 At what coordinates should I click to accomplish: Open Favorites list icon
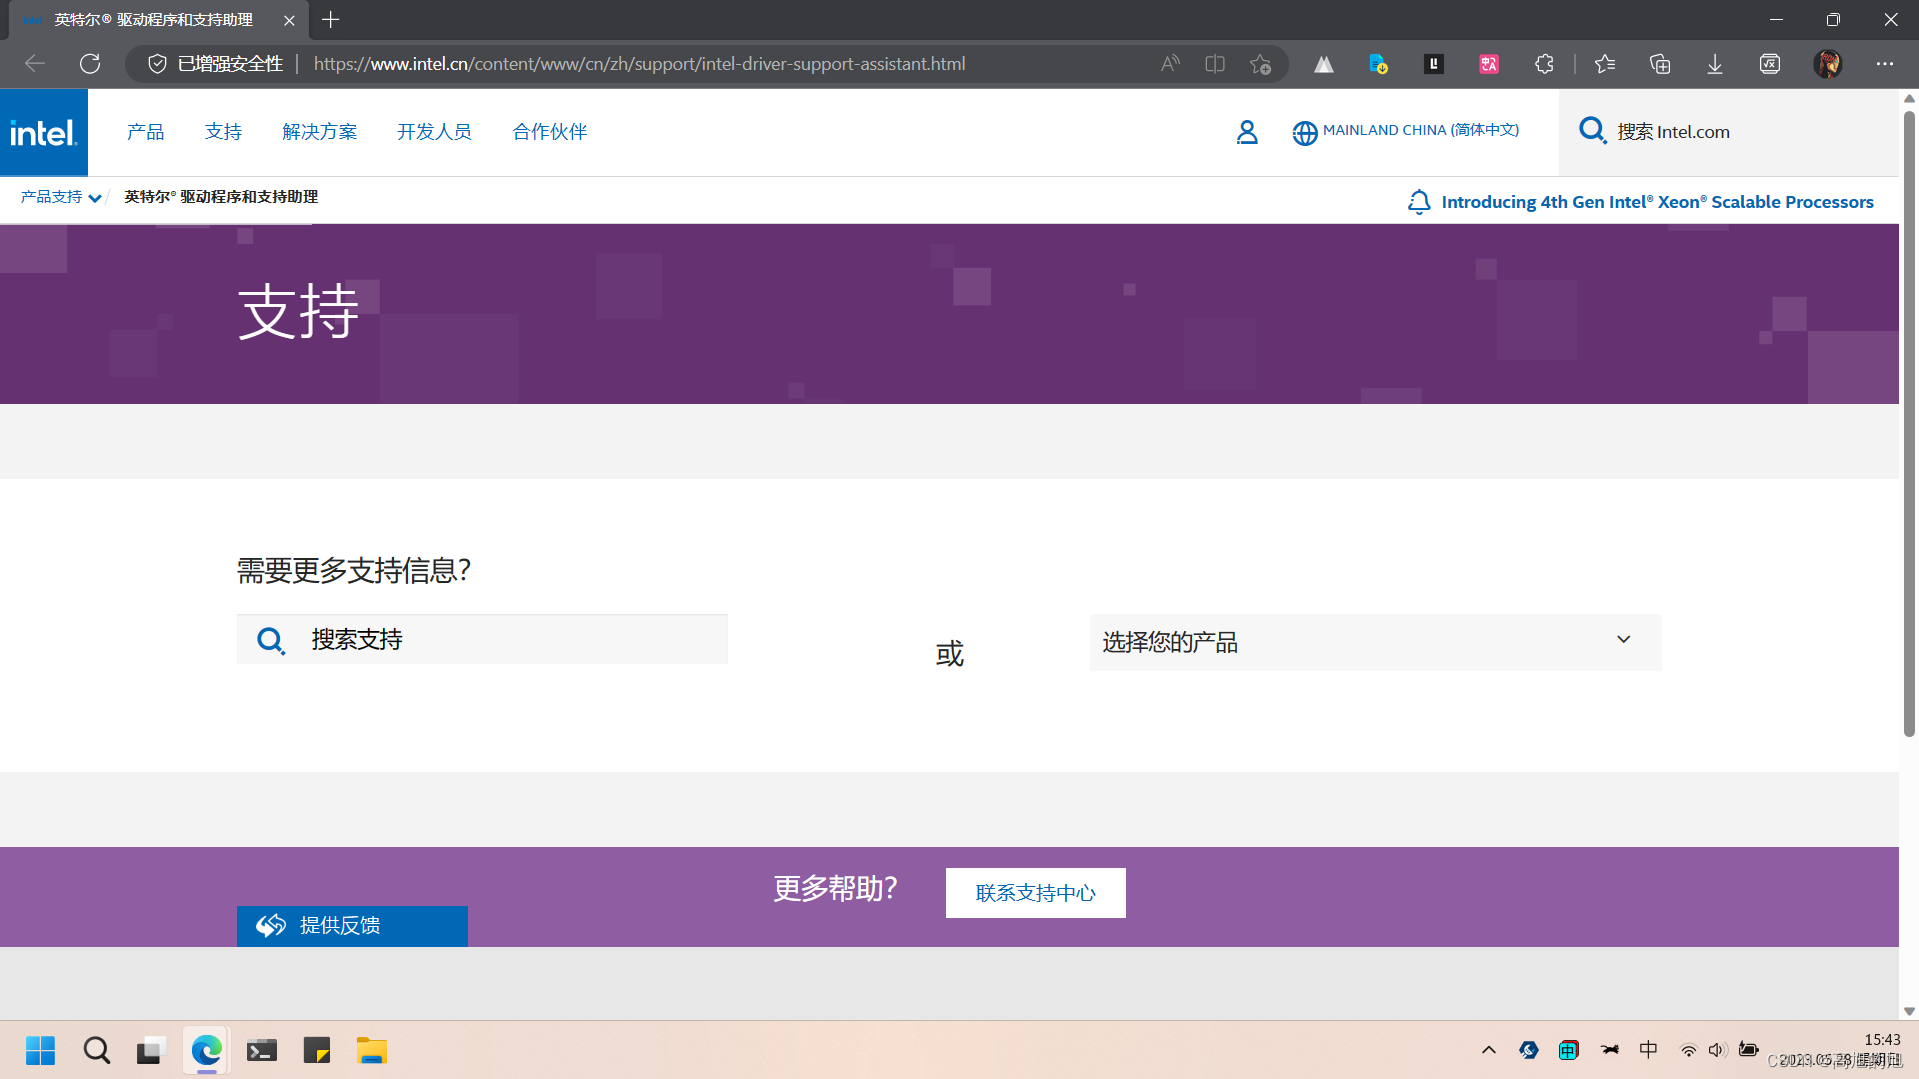click(1605, 64)
